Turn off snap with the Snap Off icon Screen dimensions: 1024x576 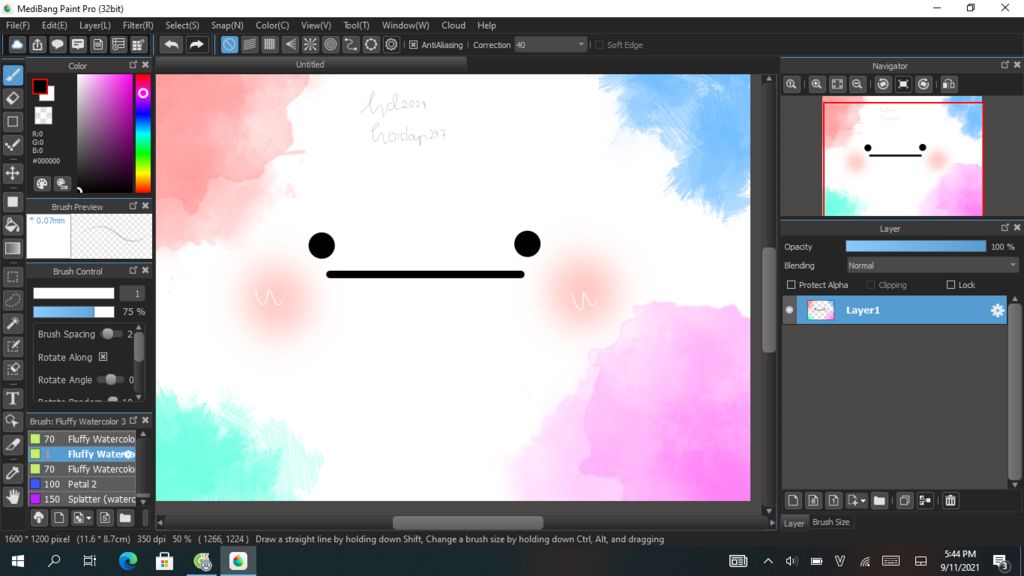pos(229,44)
